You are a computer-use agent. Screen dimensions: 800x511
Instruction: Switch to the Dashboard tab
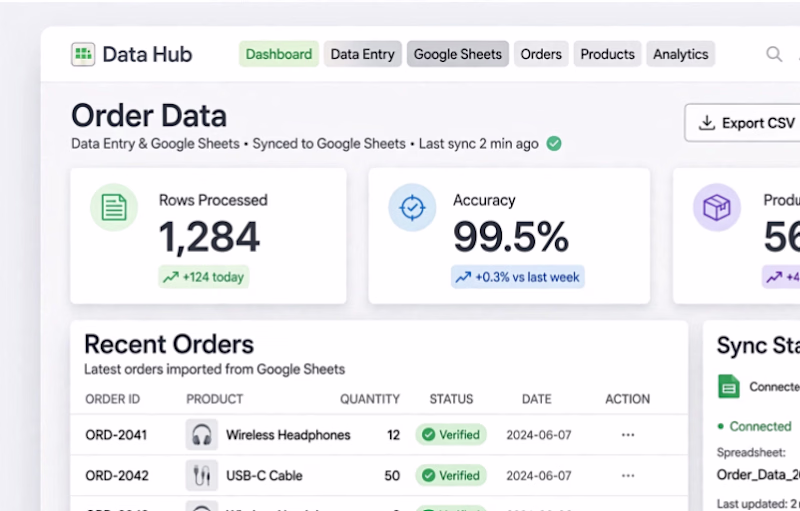pyautogui.click(x=279, y=54)
